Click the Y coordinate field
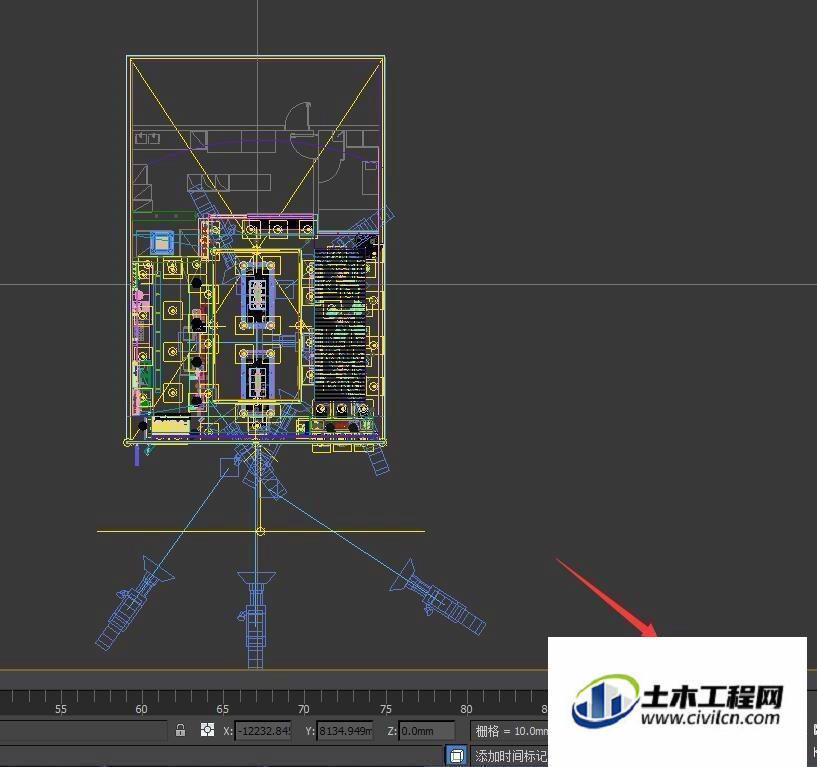Image resolution: width=817 pixels, height=767 pixels. click(345, 731)
